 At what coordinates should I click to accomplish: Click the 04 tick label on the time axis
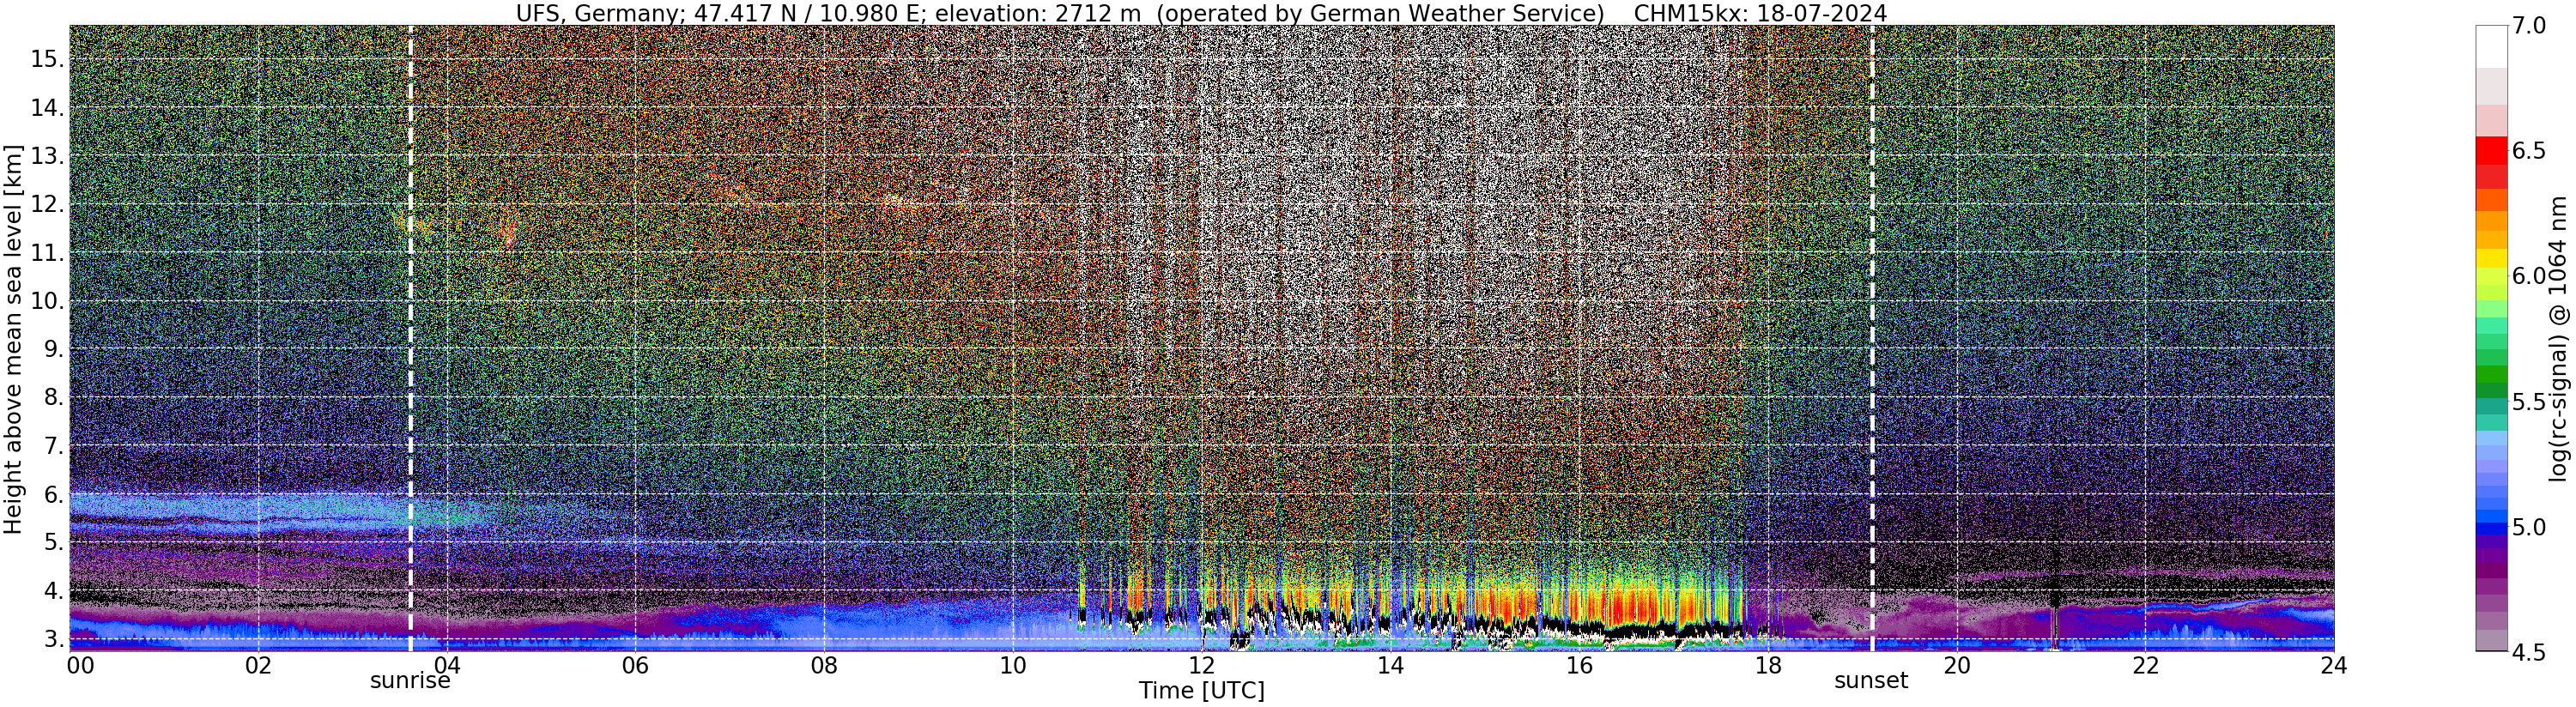(x=447, y=665)
